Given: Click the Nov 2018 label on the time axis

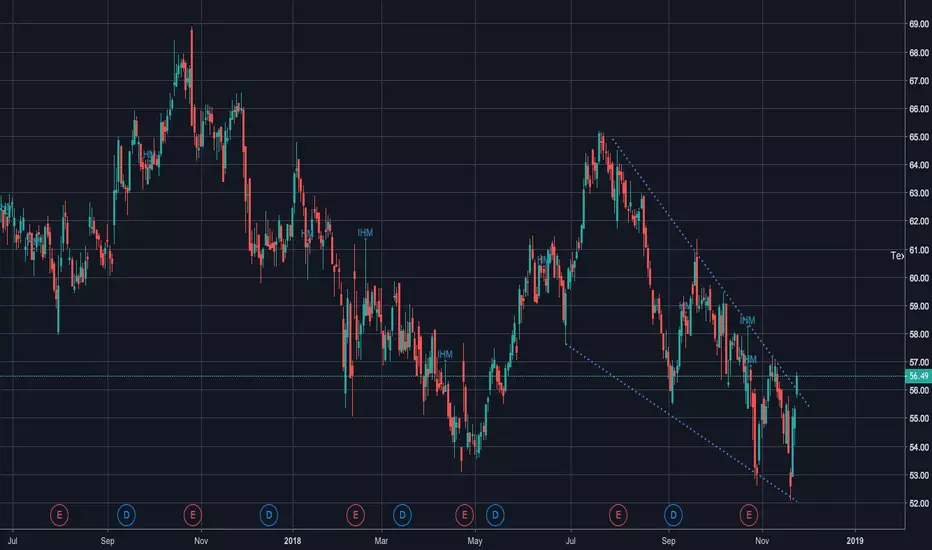Looking at the screenshot, I should pos(762,540).
